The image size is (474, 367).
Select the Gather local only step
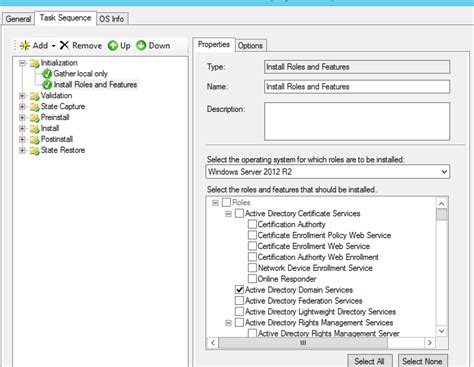[80, 74]
